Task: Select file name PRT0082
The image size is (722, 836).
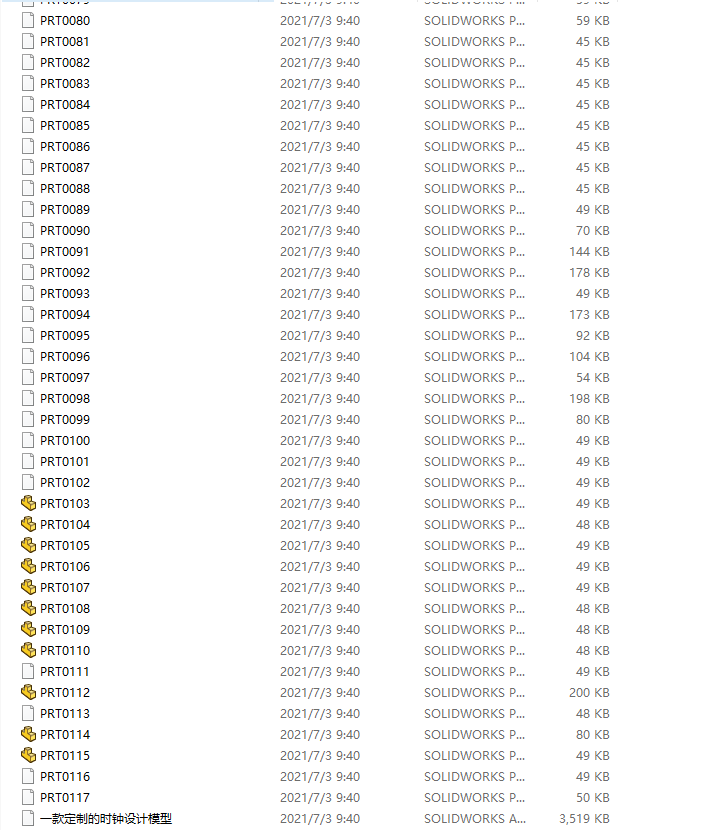Action: 65,62
